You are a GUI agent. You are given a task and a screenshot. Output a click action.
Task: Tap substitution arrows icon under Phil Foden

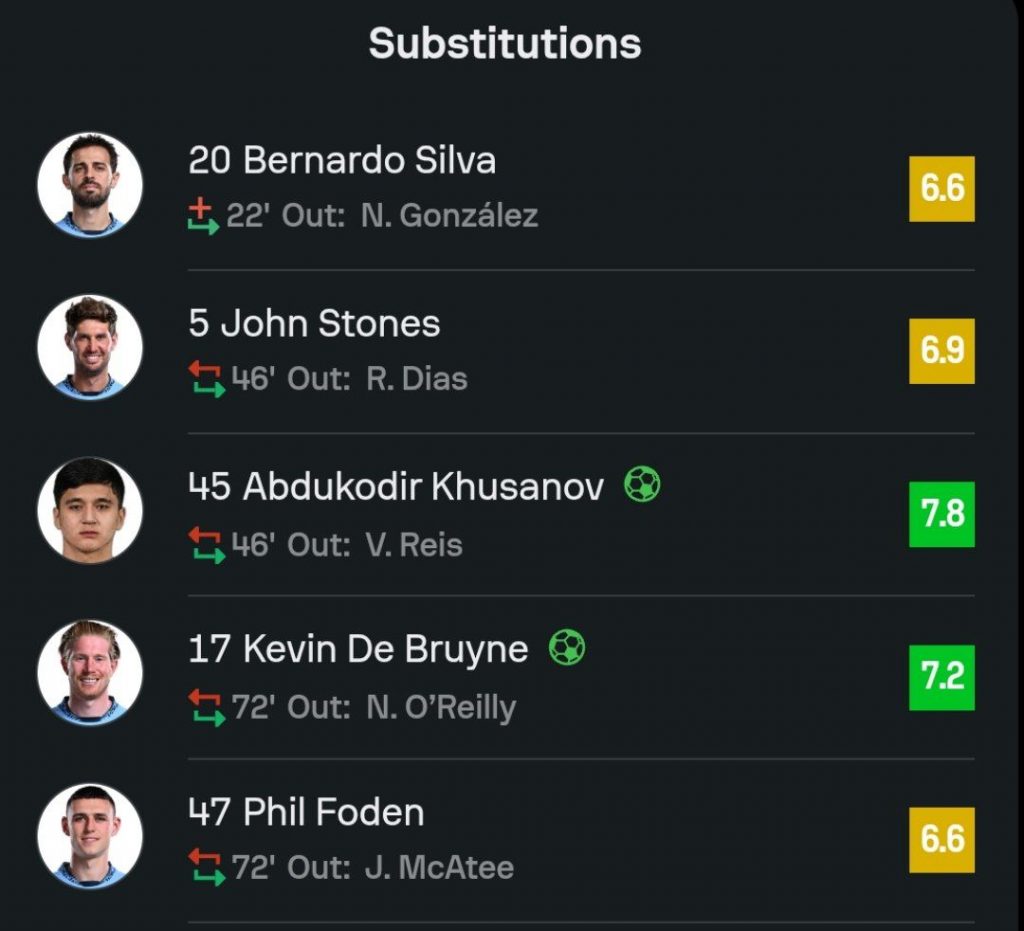click(206, 867)
